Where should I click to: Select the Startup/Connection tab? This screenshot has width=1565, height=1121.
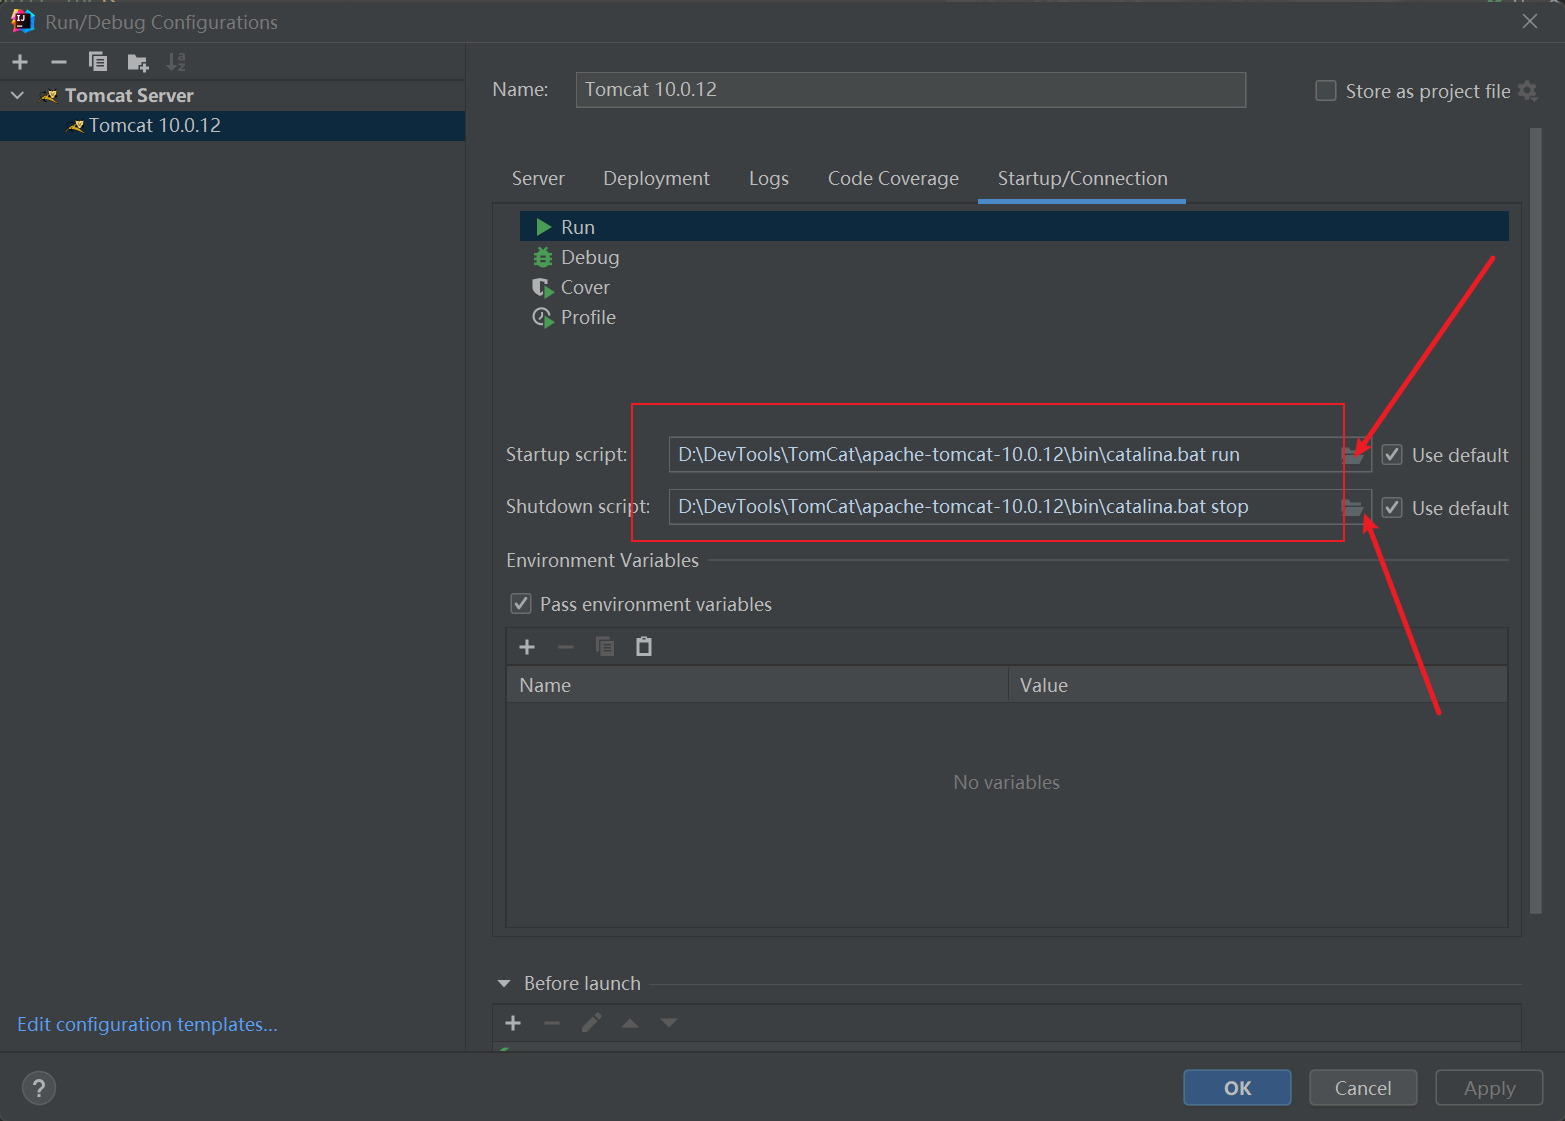click(1082, 178)
